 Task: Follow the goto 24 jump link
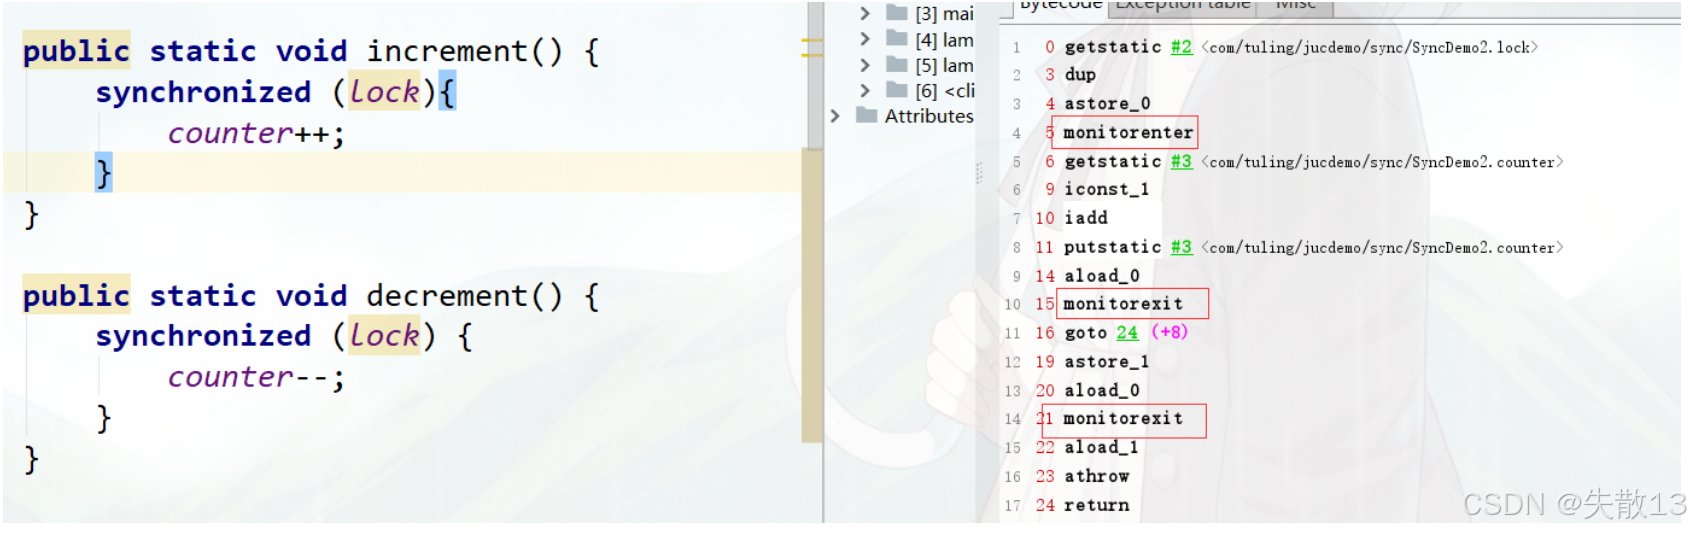pos(1128,333)
